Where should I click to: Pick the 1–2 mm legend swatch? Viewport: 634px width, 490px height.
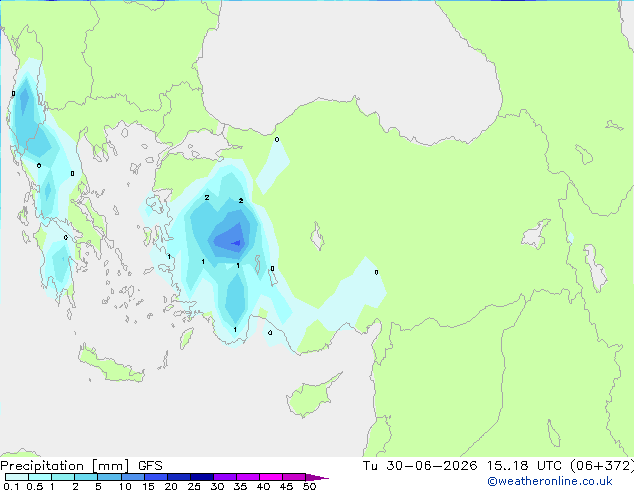click(63, 477)
